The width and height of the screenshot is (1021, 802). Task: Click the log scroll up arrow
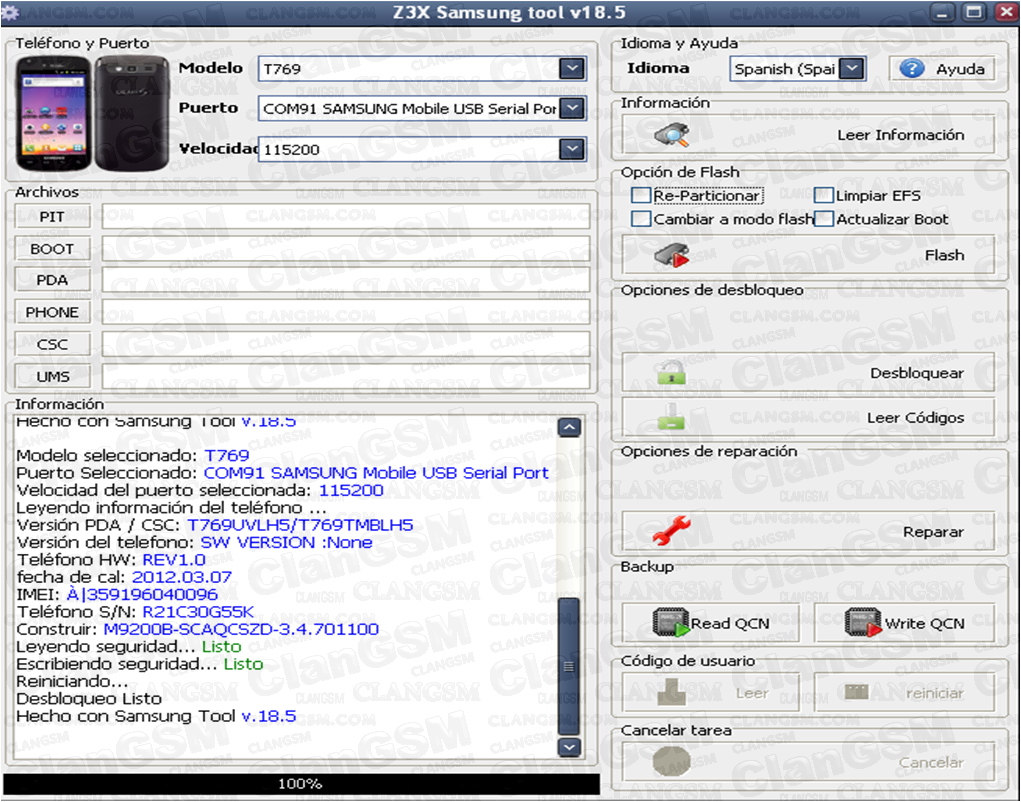click(569, 427)
